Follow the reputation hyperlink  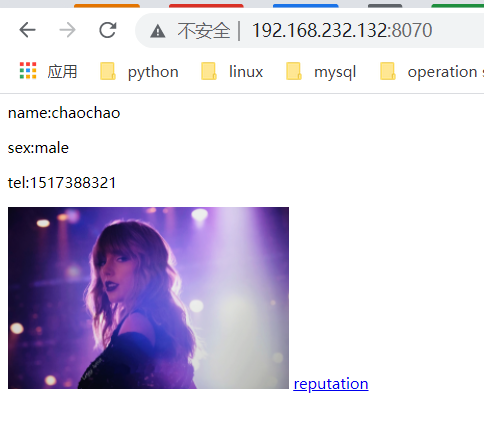(331, 384)
